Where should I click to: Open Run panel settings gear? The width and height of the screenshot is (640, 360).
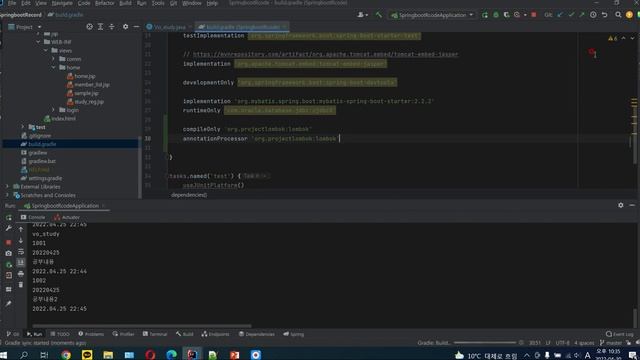point(620,205)
